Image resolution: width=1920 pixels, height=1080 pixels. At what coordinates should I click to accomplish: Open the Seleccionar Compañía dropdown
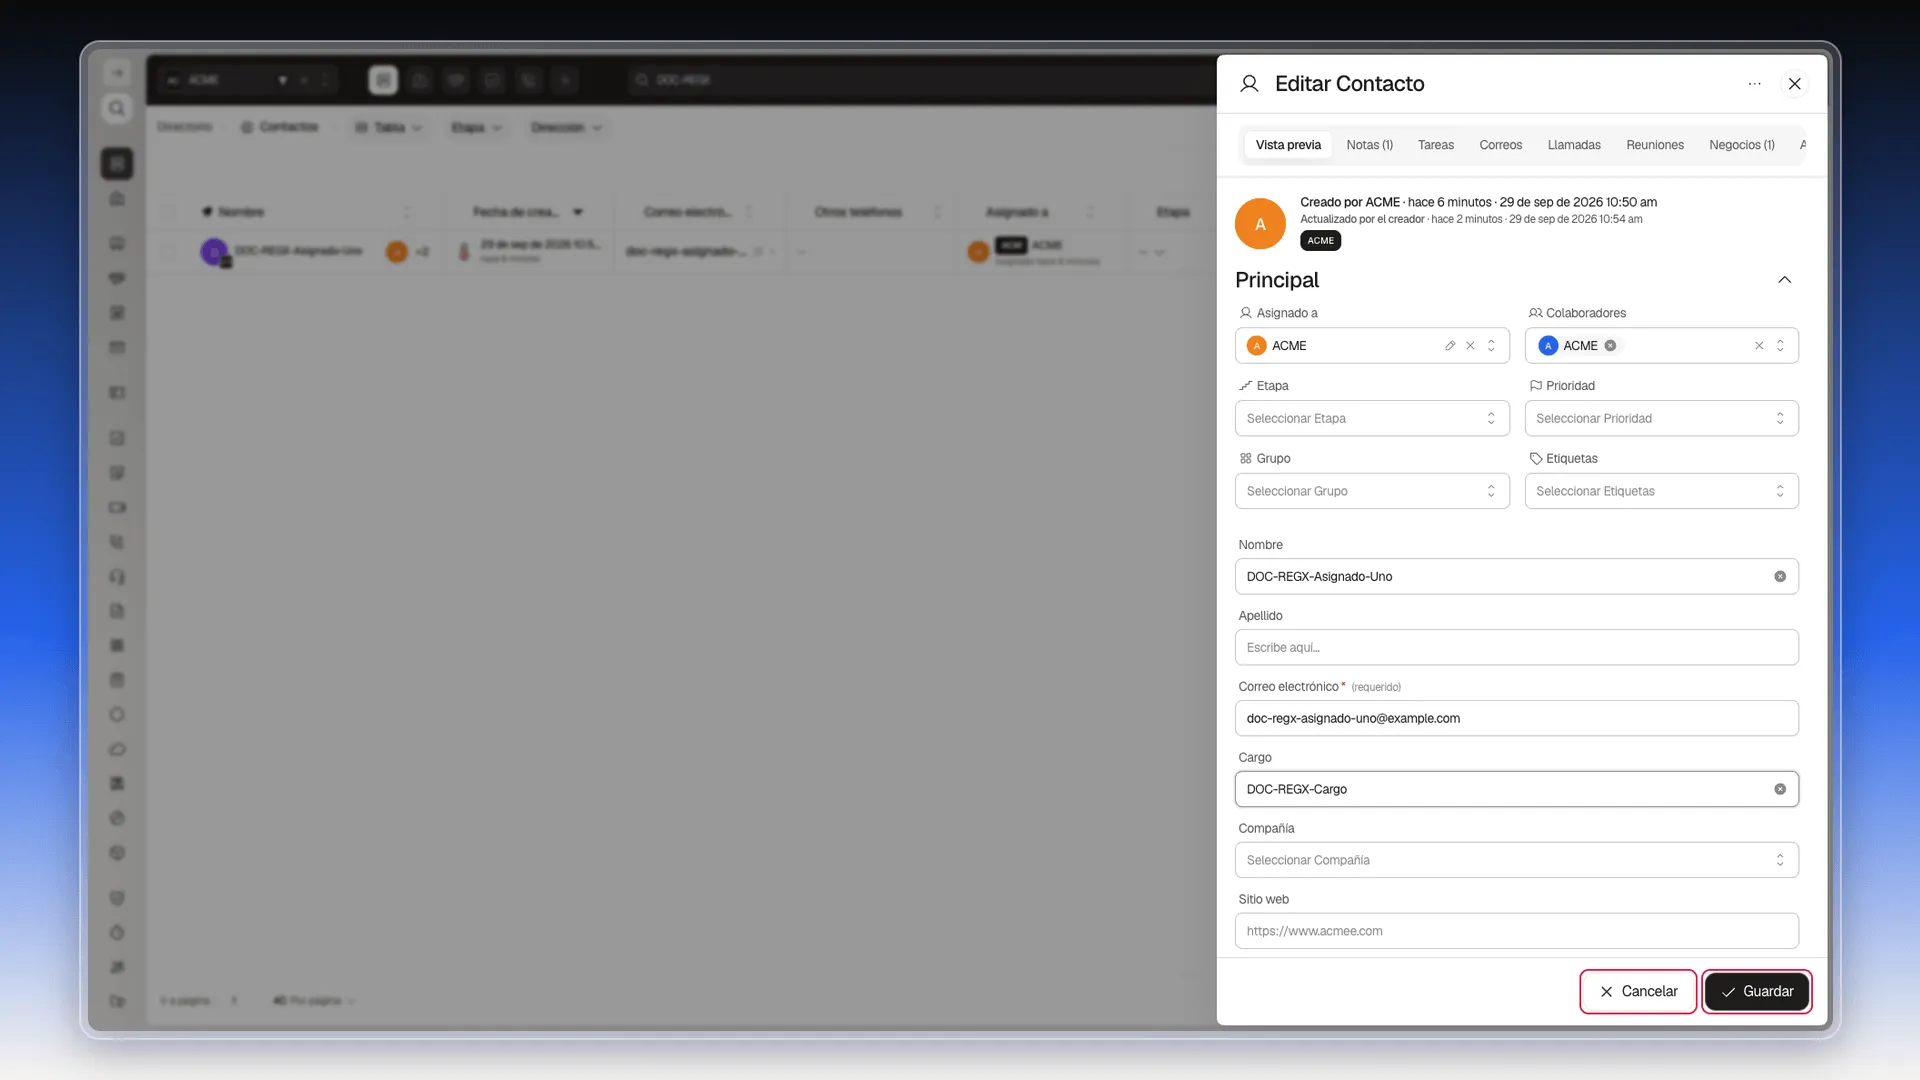(x=1516, y=860)
